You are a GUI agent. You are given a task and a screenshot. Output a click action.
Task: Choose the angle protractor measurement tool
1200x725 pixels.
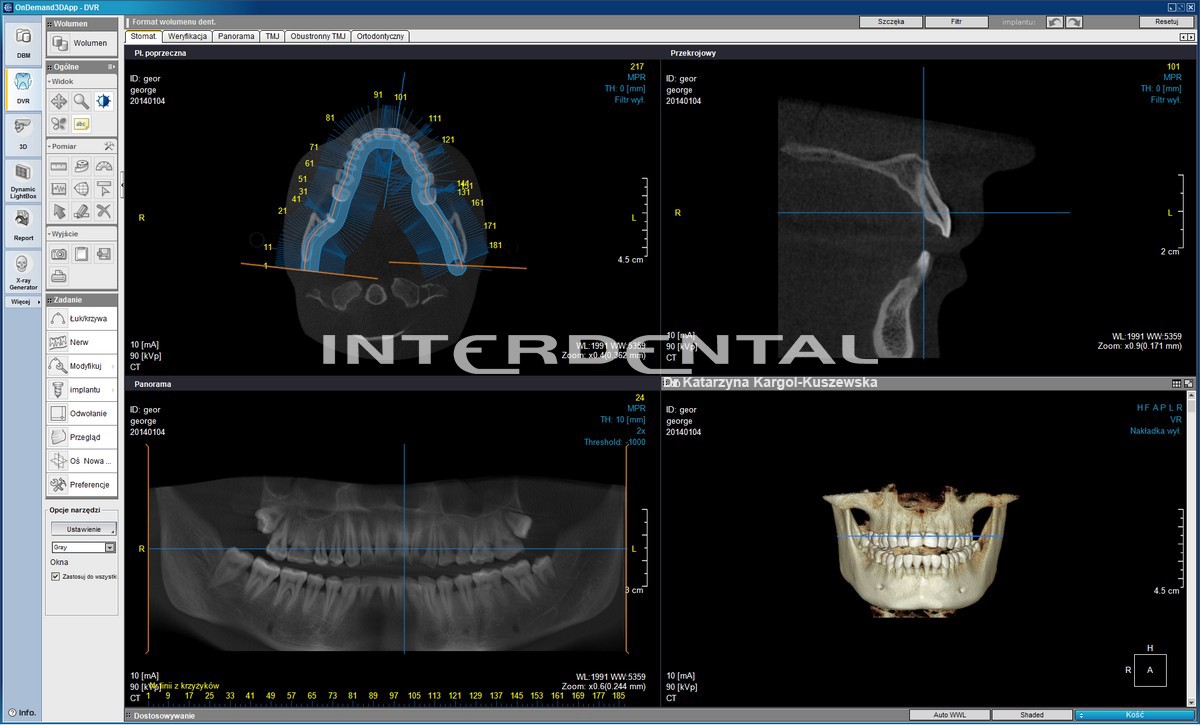point(104,165)
